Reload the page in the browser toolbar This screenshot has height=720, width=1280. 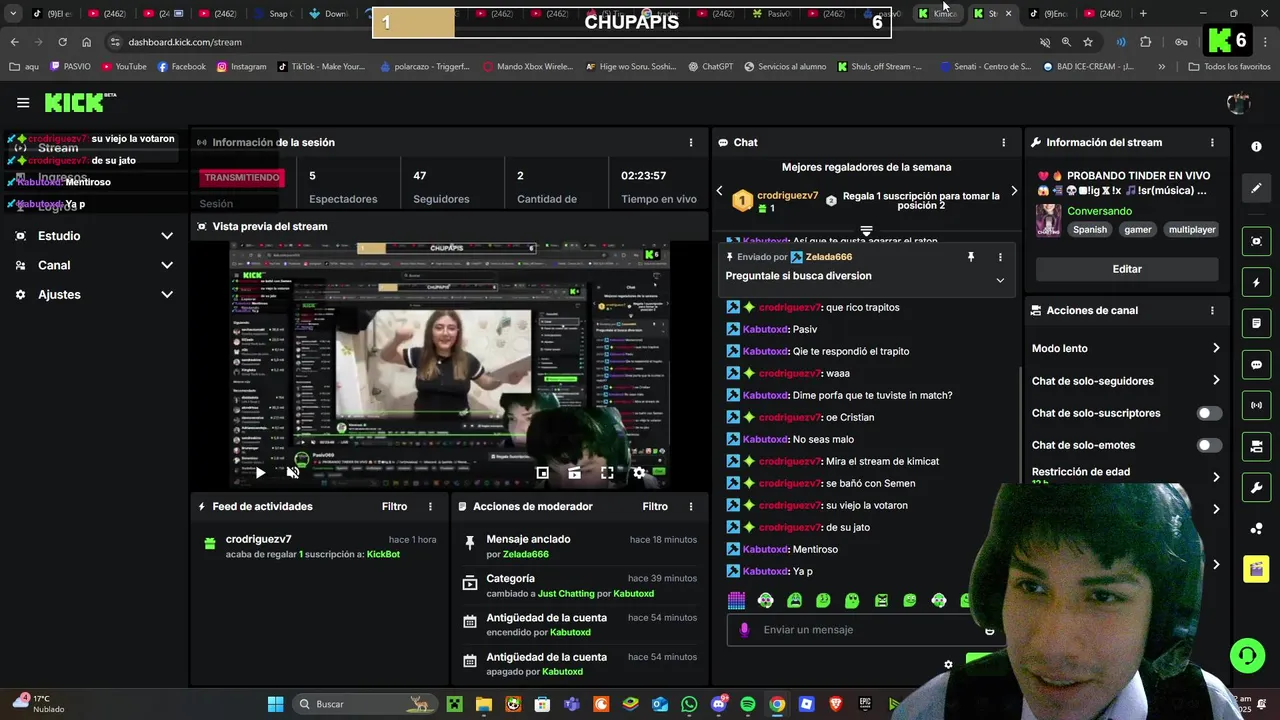coord(62,42)
